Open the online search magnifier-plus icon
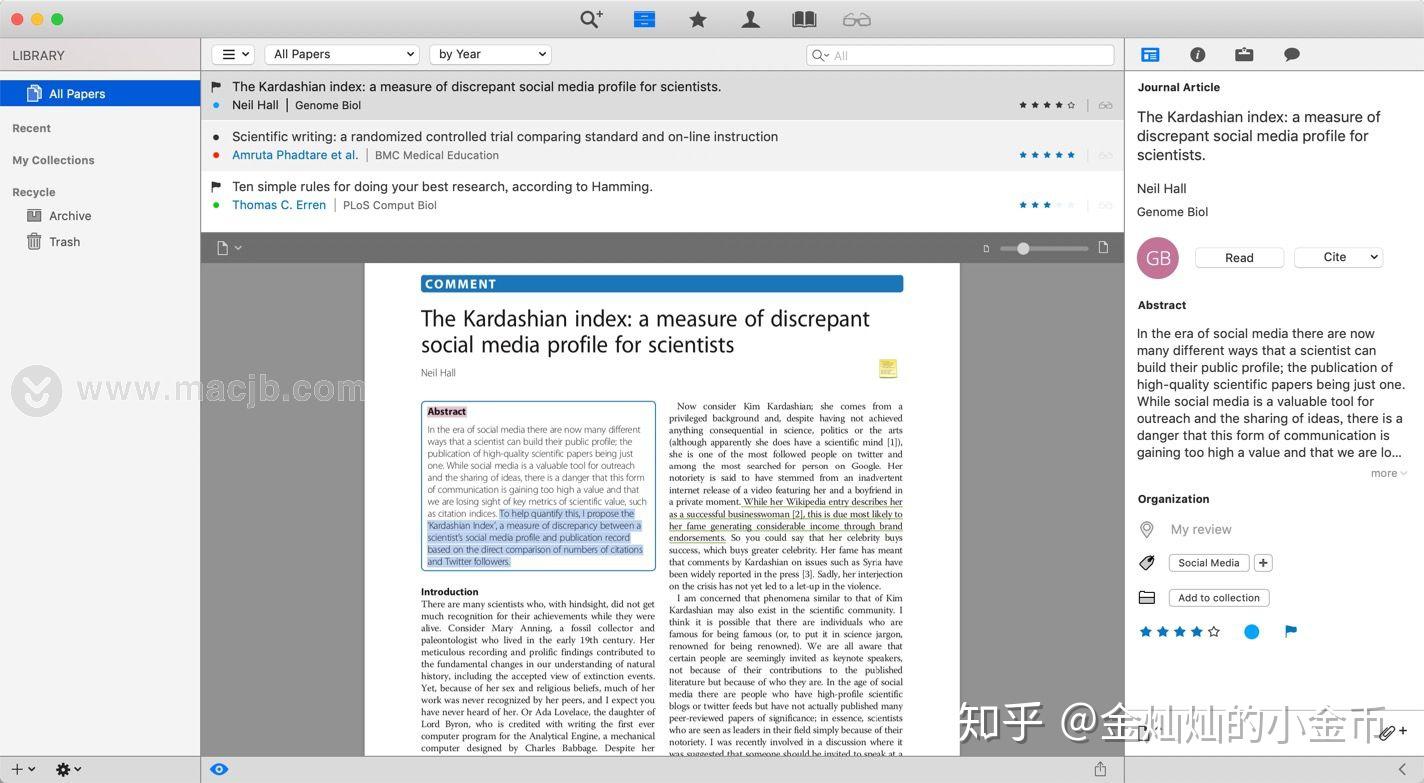This screenshot has height=783, width=1424. coord(591,19)
